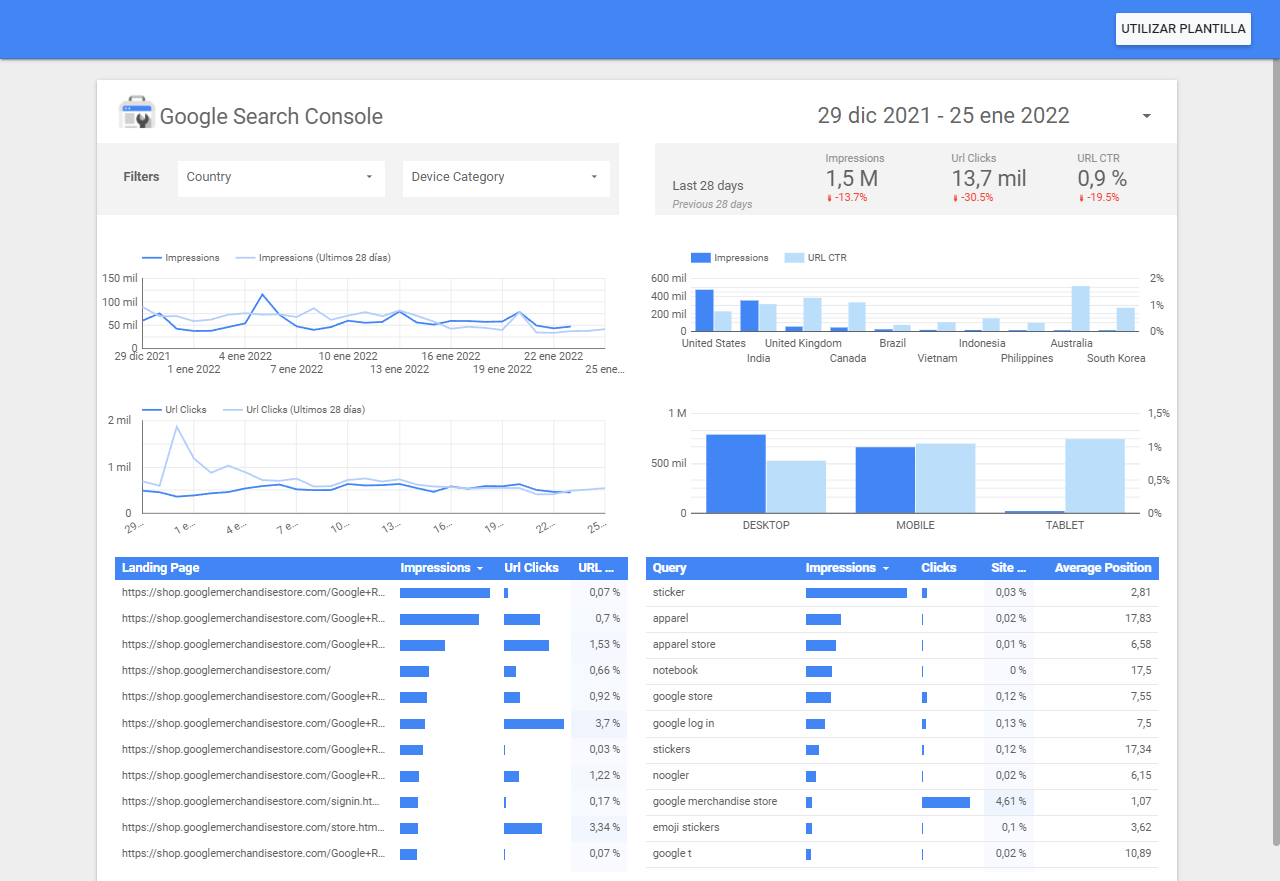The image size is (1280, 881).
Task: Open the date range dropdown arrow
Action: tap(1146, 116)
